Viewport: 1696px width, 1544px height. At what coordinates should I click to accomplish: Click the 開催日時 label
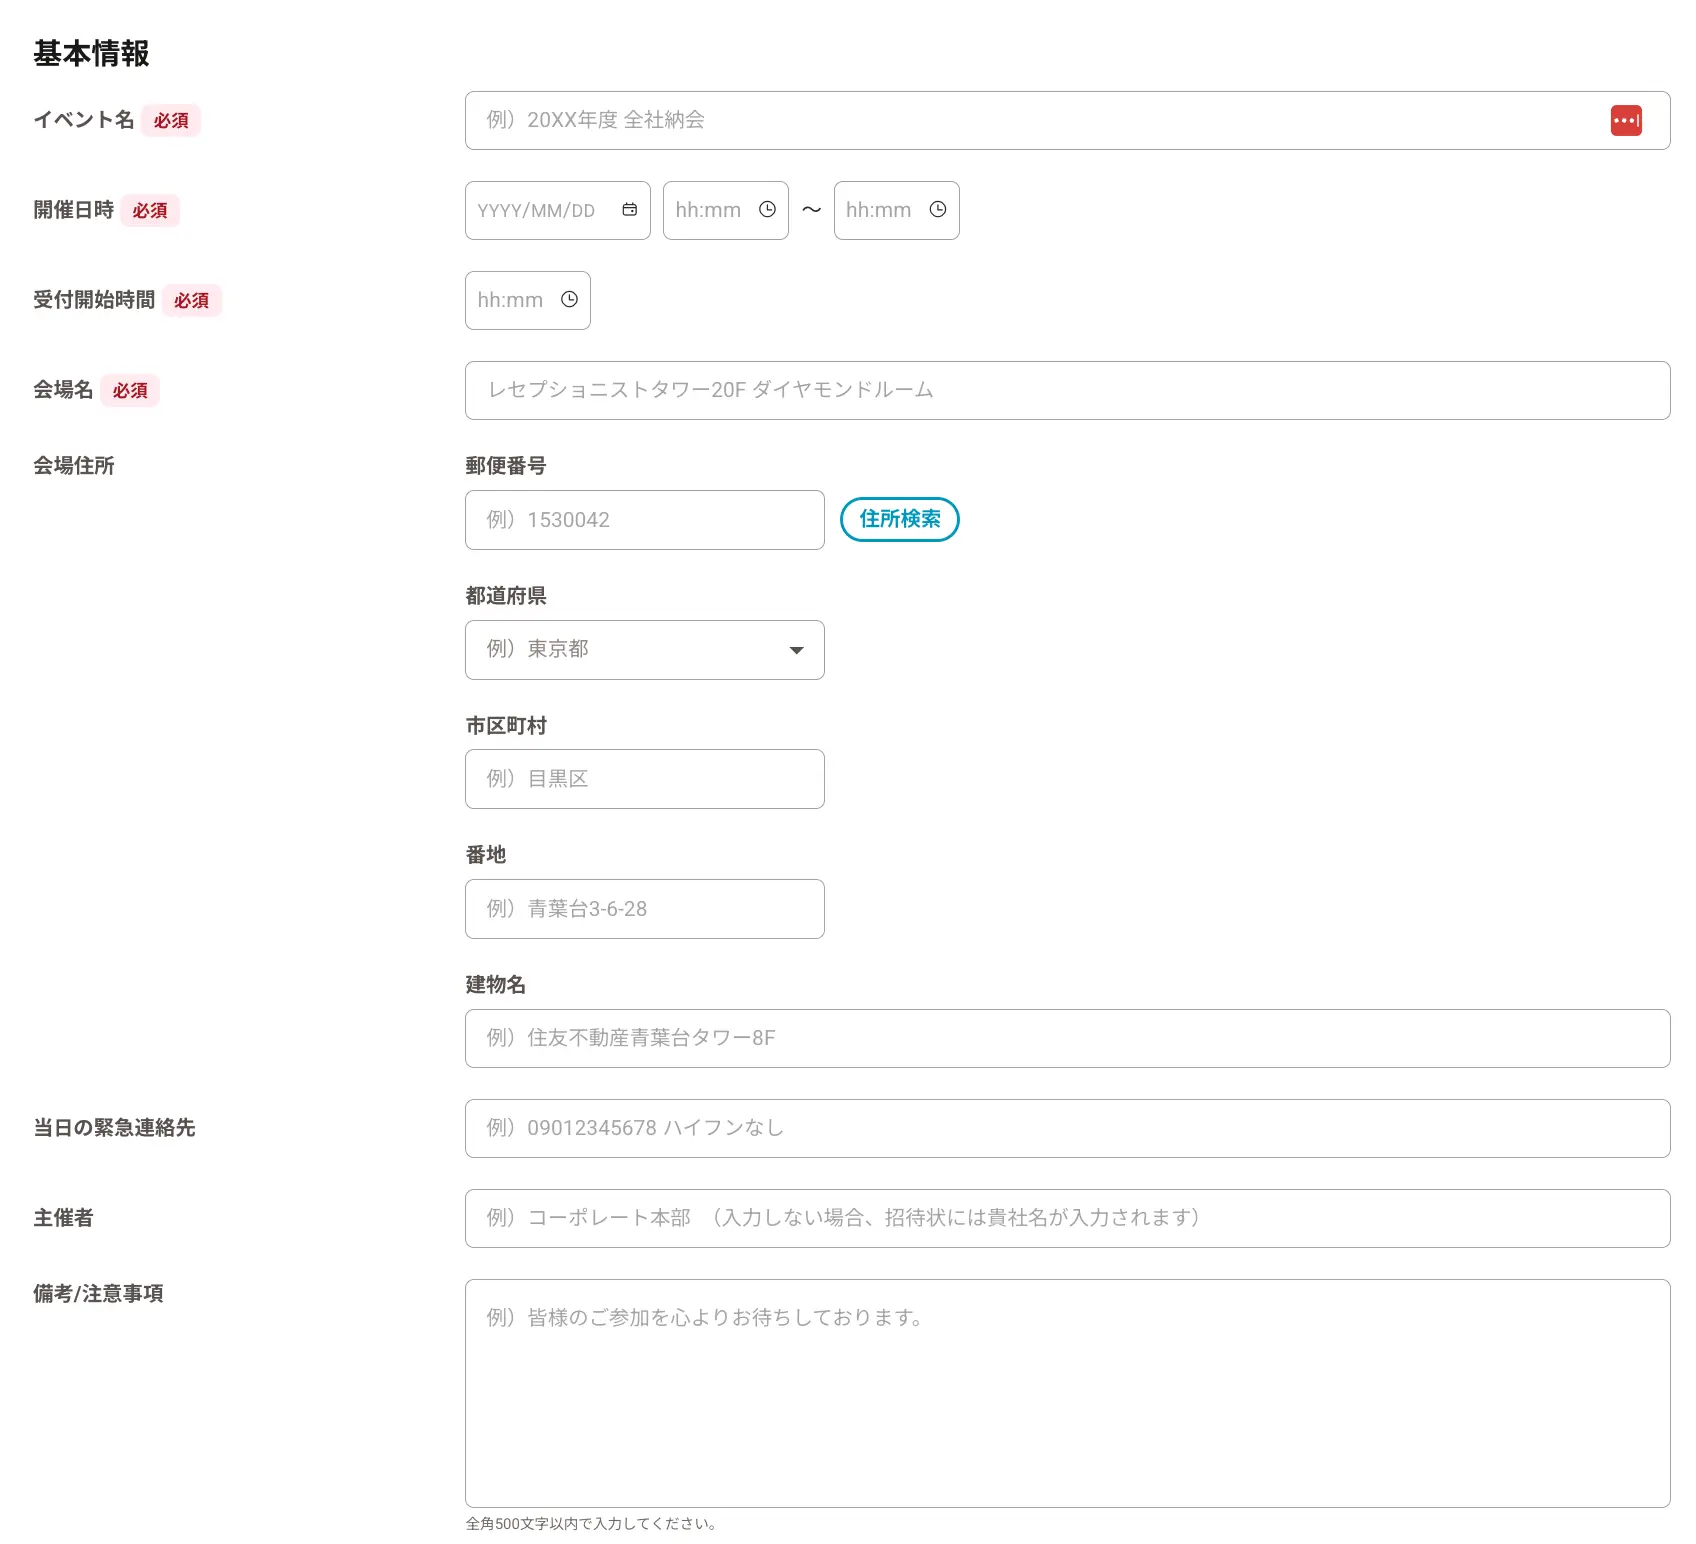pyautogui.click(x=74, y=210)
